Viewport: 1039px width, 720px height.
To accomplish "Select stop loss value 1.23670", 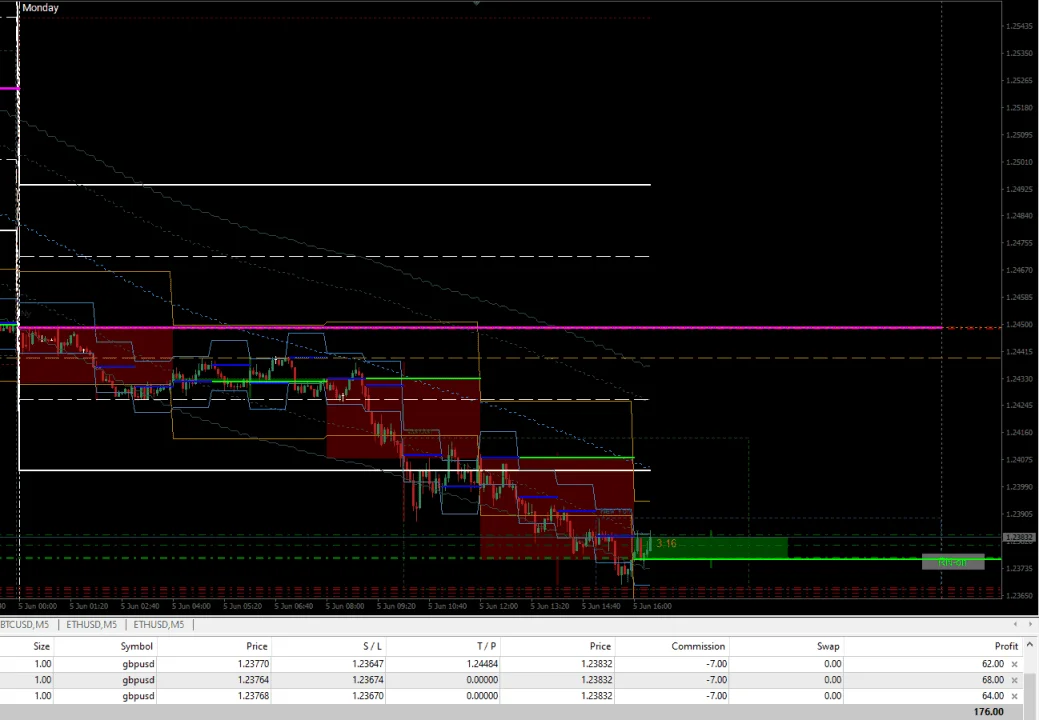I will coord(367,696).
